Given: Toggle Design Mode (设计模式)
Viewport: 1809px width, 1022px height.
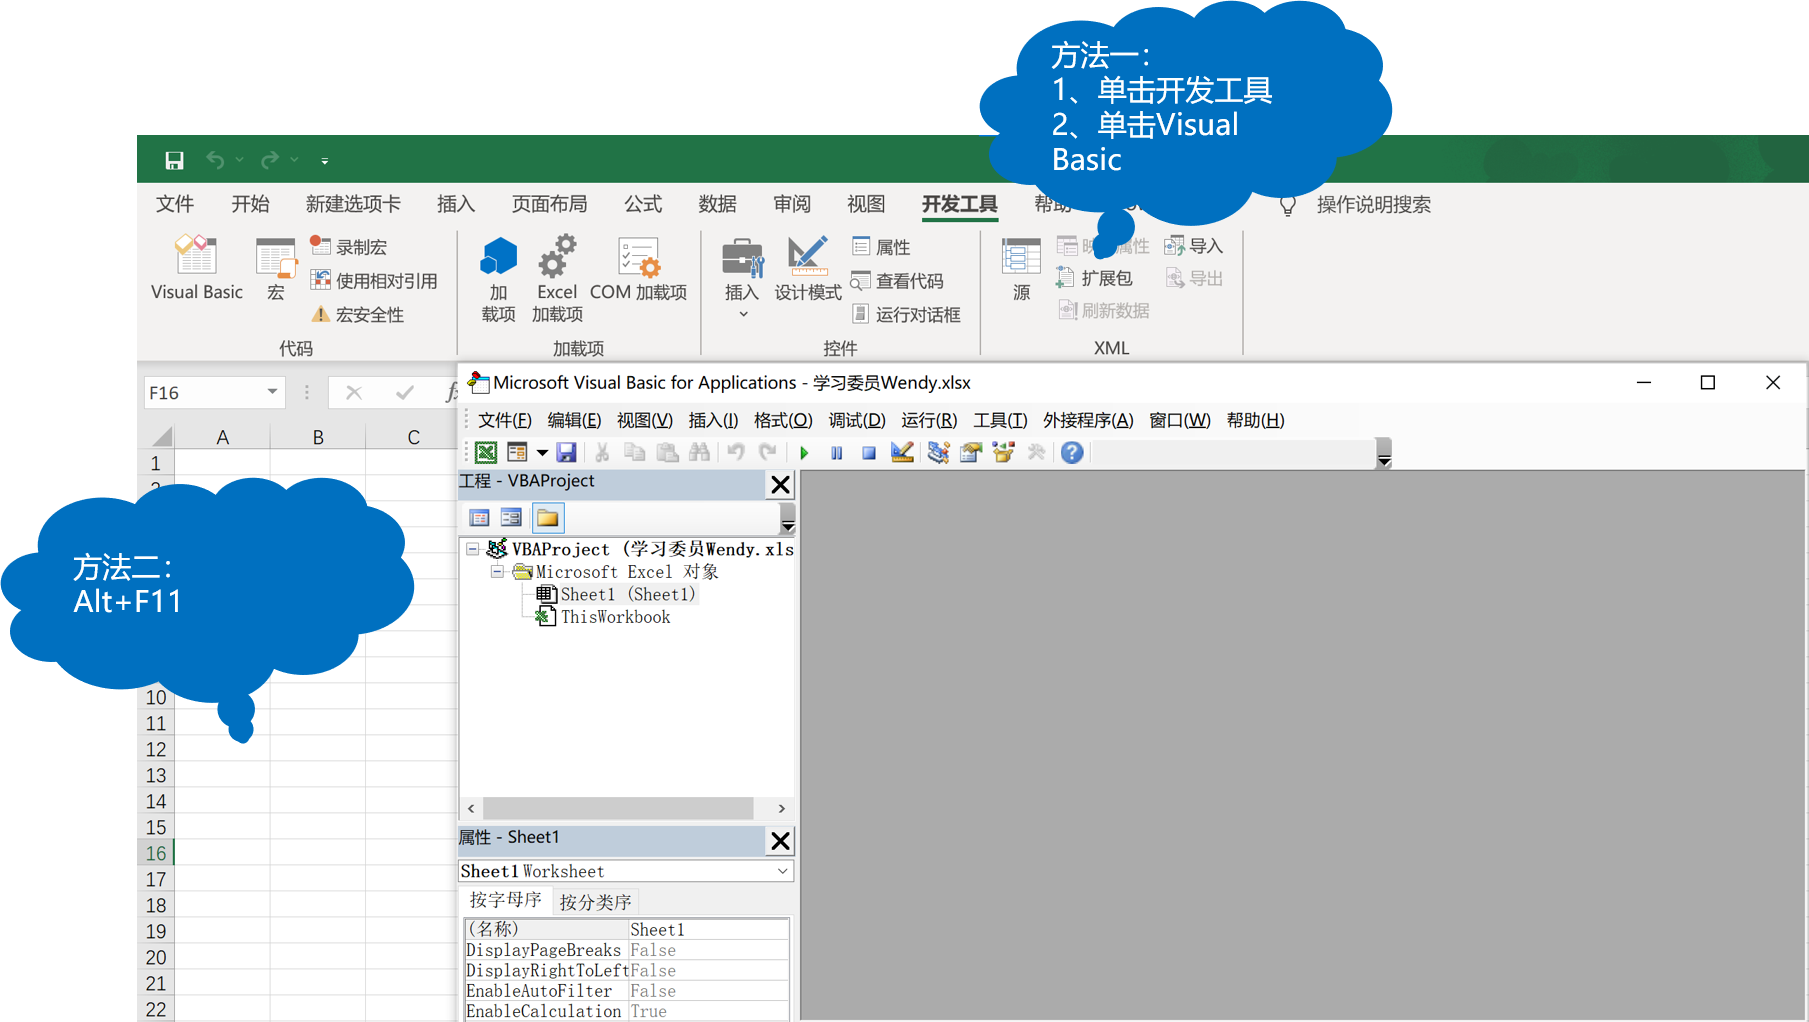Looking at the screenshot, I should tap(808, 268).
